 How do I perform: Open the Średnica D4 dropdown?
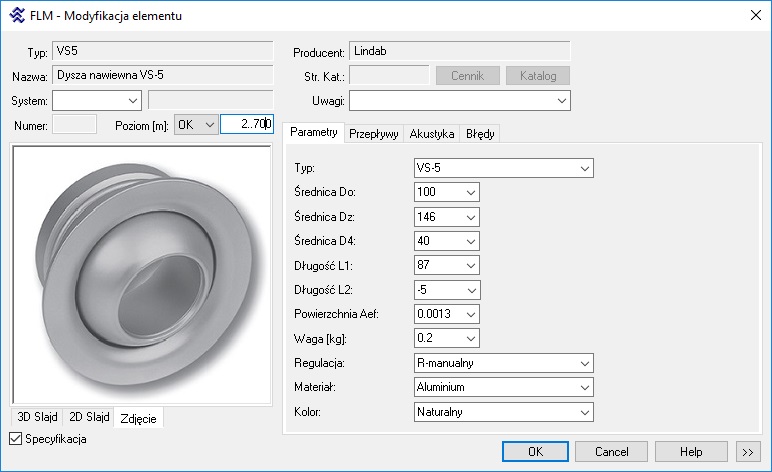pyautogui.click(x=447, y=241)
